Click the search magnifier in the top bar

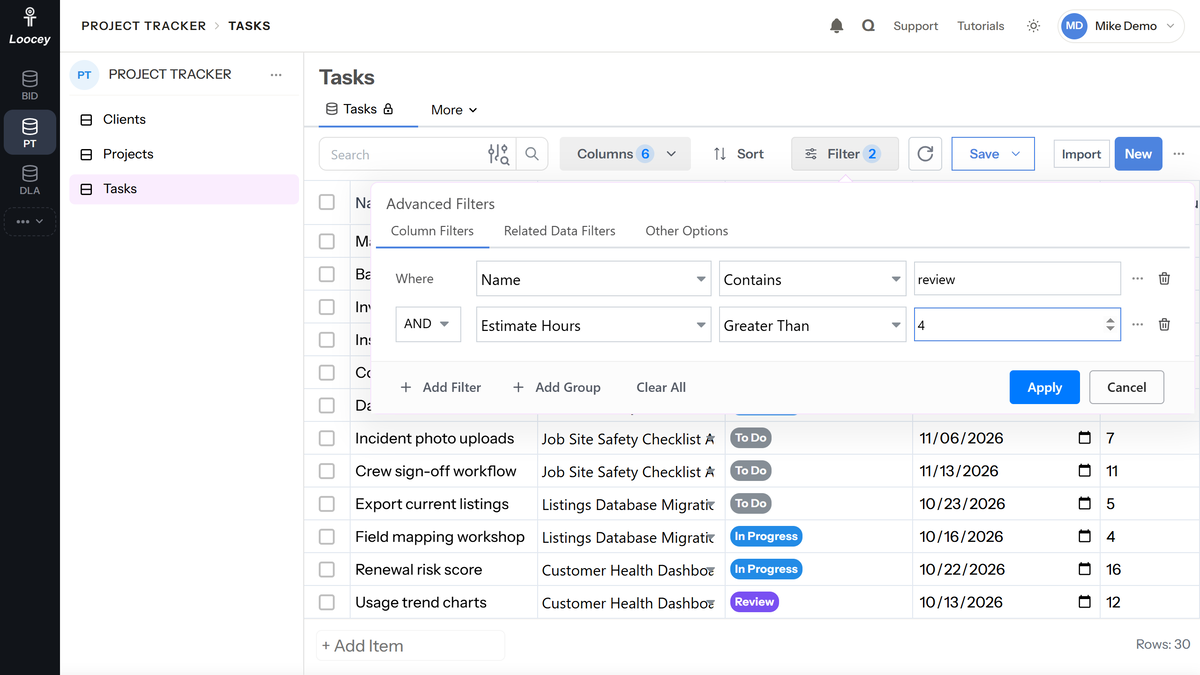point(868,26)
